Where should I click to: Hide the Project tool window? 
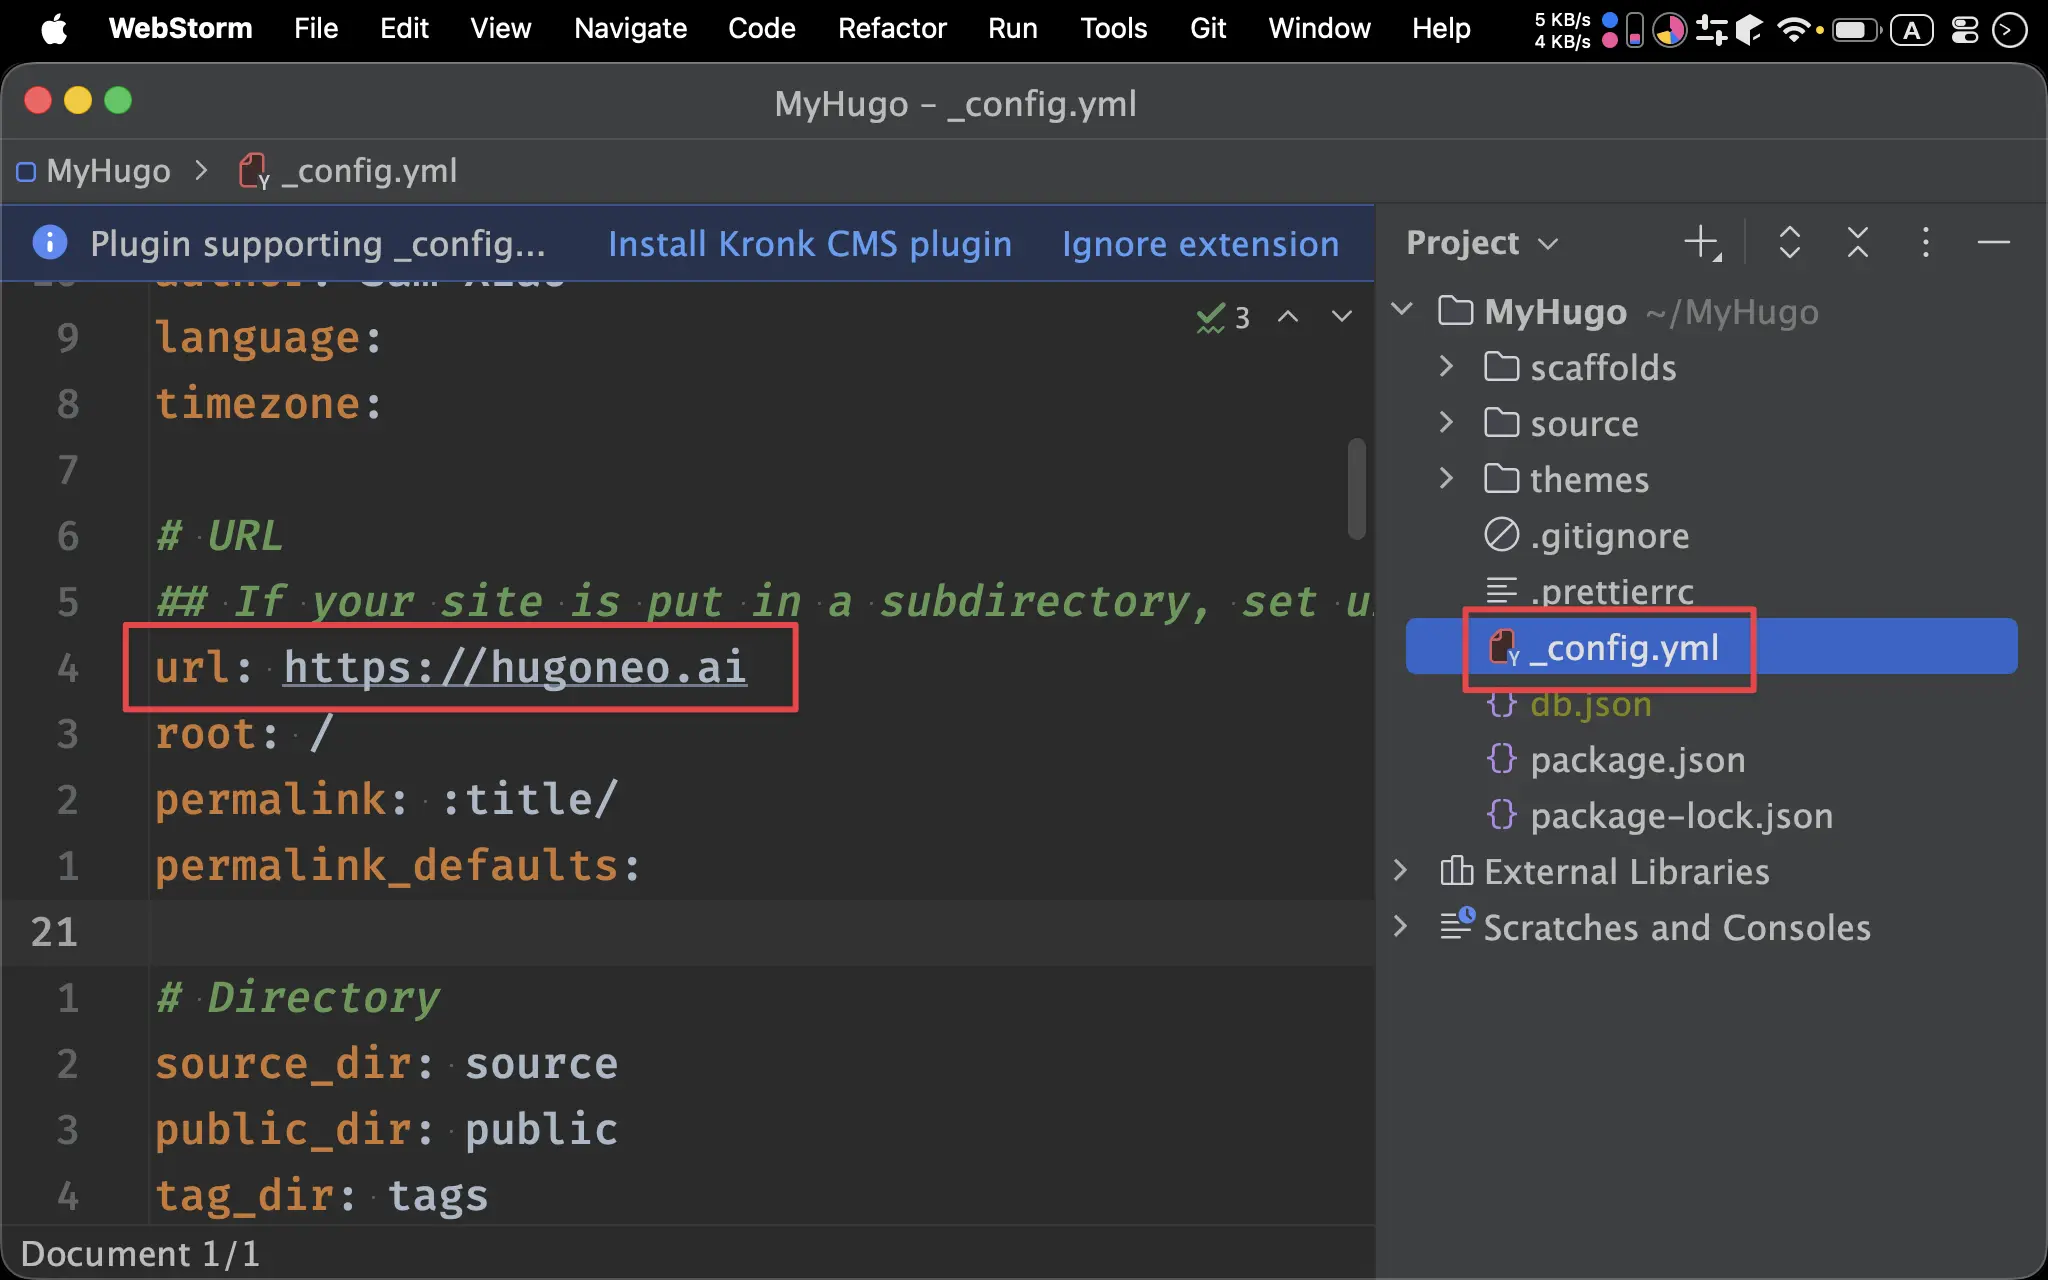click(x=1994, y=243)
